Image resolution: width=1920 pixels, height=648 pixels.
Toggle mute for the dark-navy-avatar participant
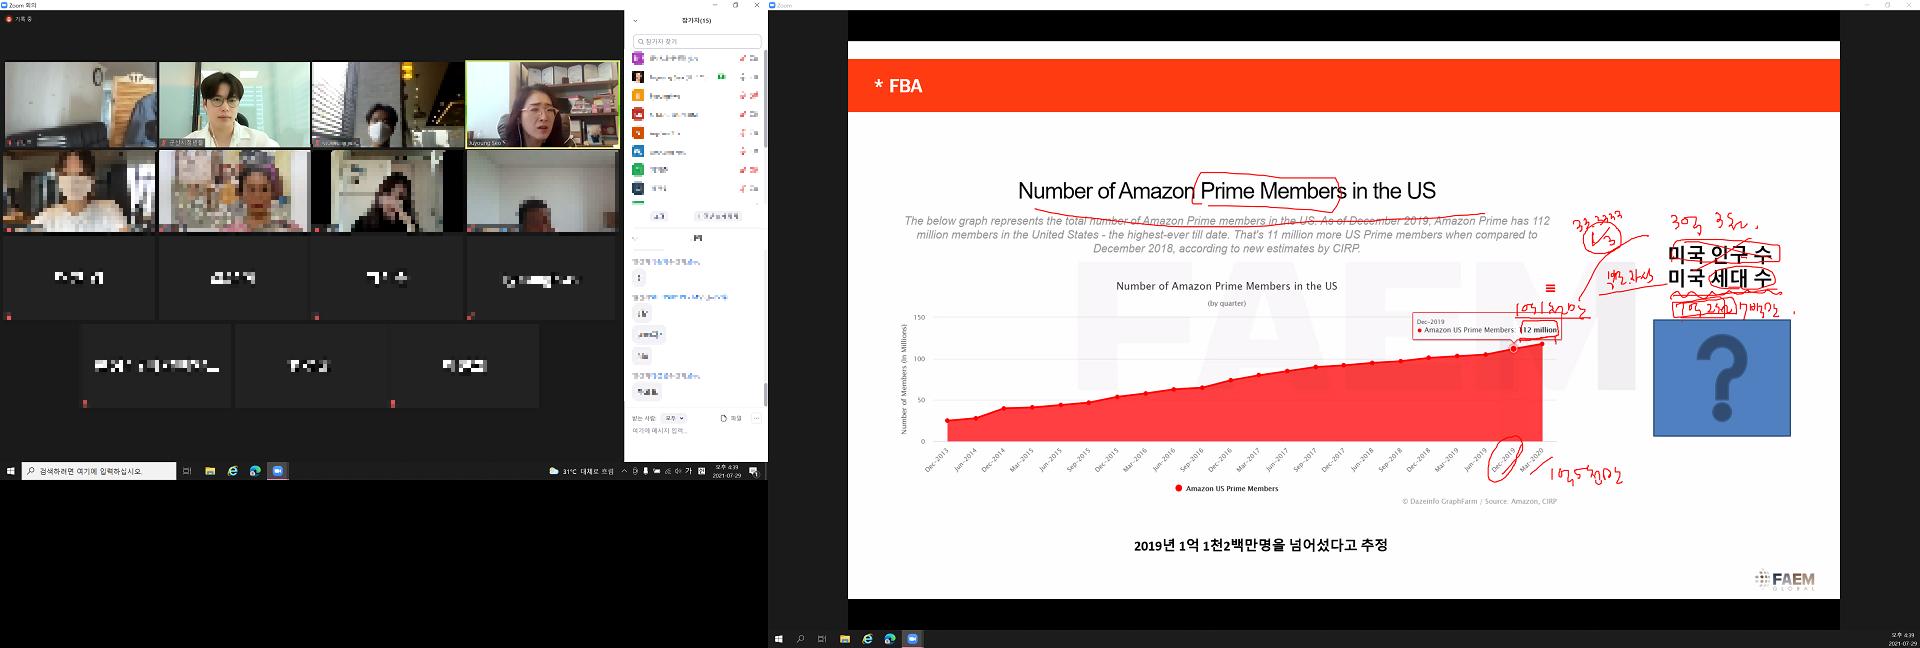743,188
